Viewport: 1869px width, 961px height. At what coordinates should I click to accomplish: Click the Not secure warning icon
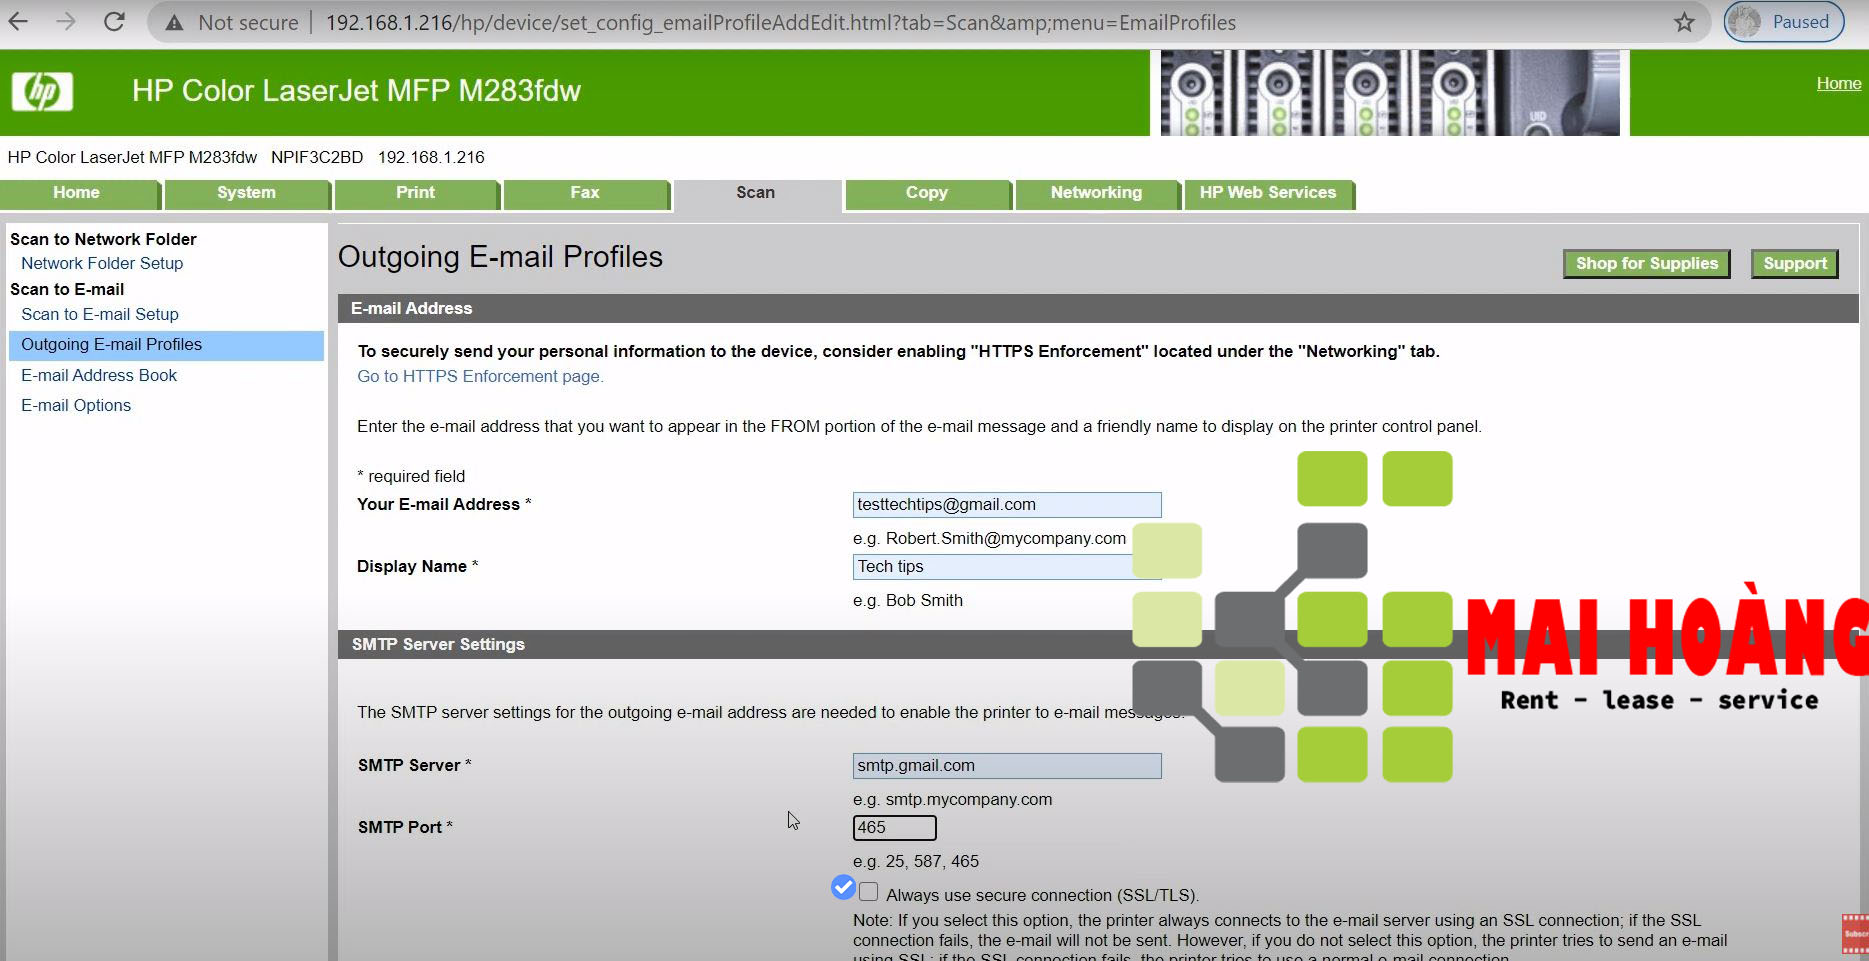(175, 23)
